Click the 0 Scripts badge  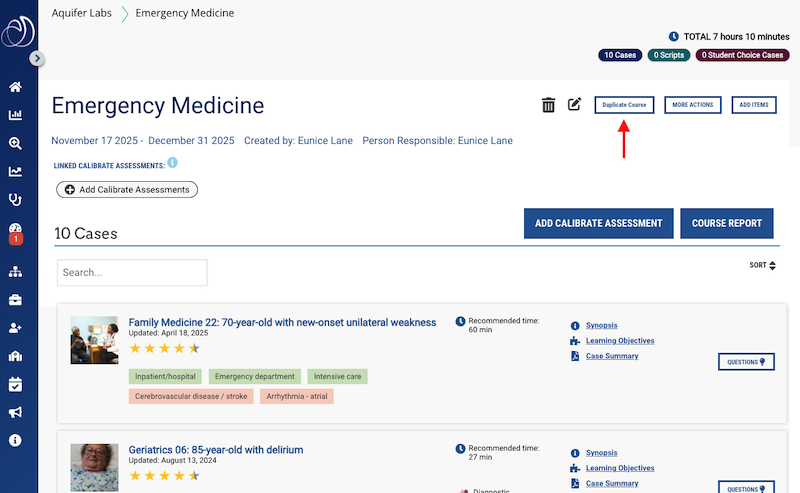669,55
